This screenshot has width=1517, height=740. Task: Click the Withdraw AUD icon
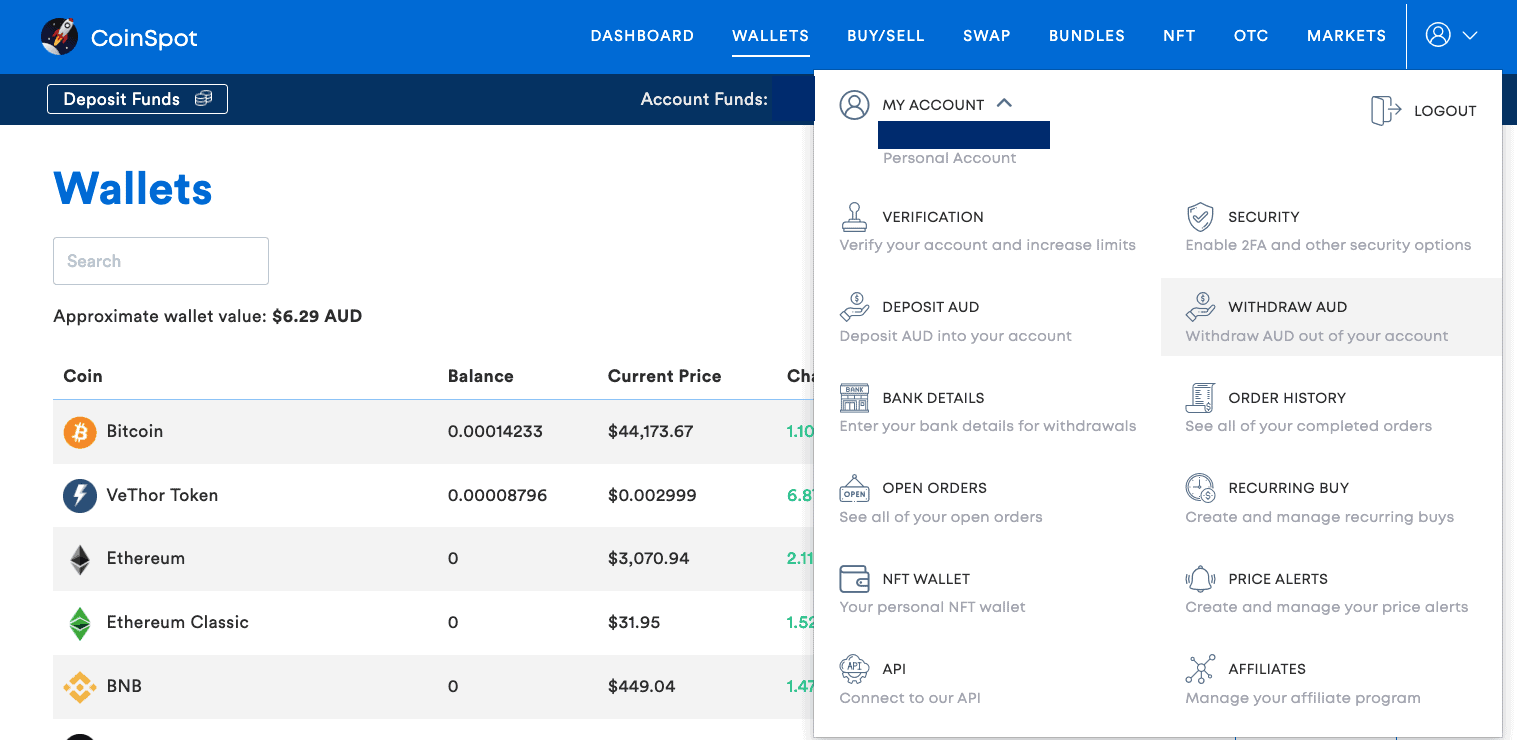pyautogui.click(x=1200, y=306)
